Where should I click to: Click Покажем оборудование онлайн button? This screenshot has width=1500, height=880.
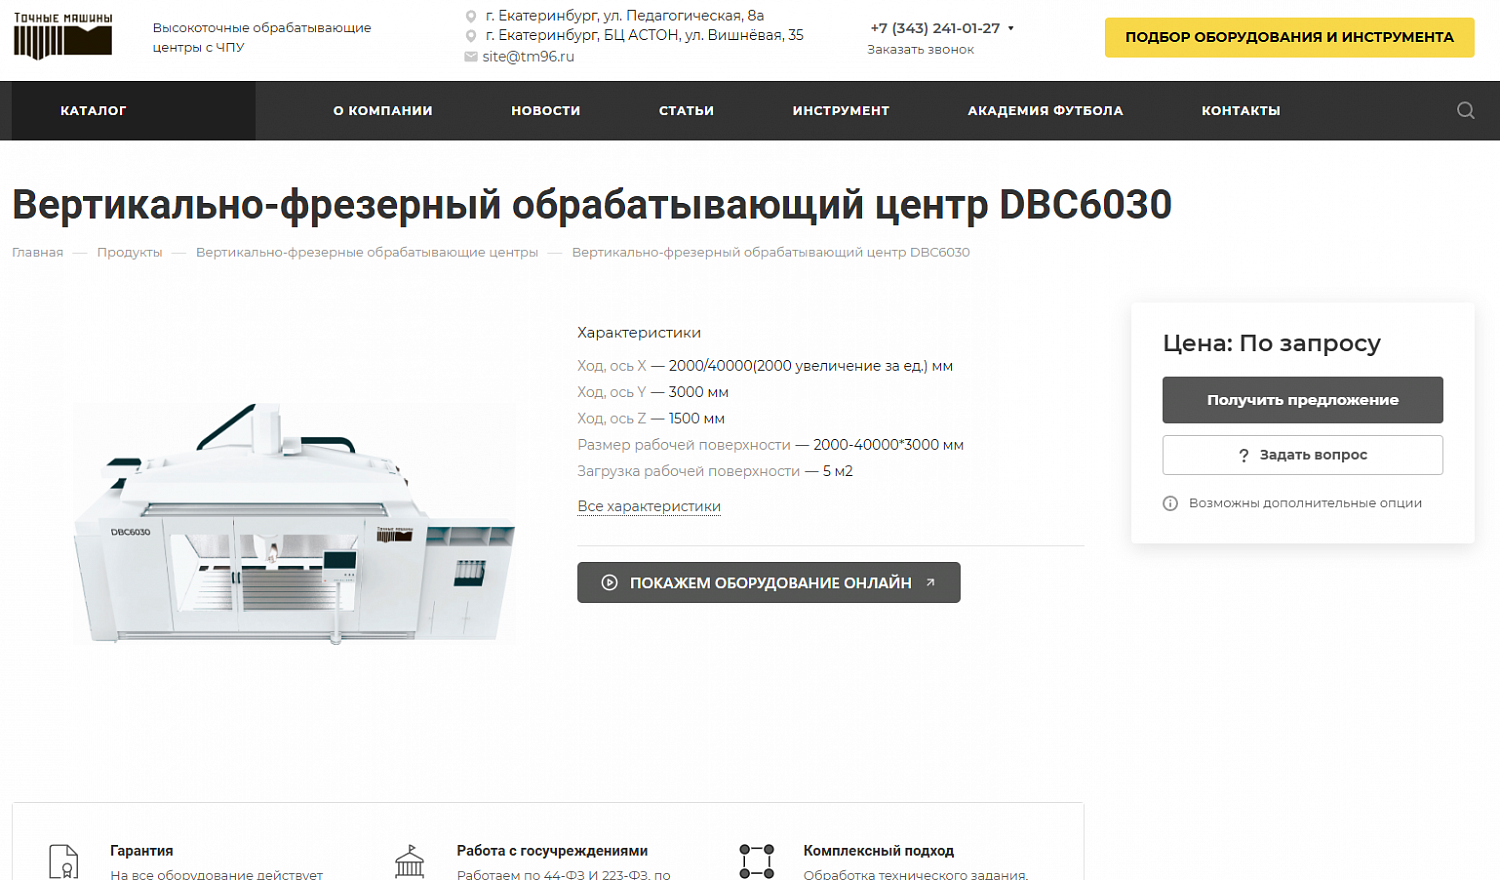tap(768, 583)
